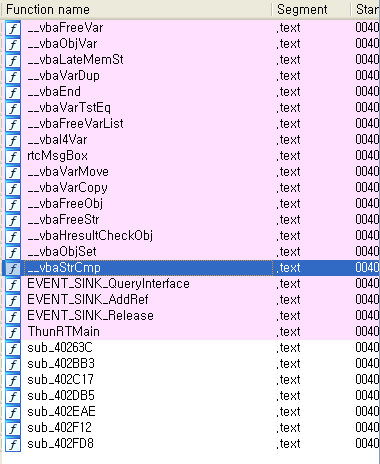Select the __vbaFreeVarList function name
Image resolution: width=380 pixels, height=464 pixels.
[75, 124]
